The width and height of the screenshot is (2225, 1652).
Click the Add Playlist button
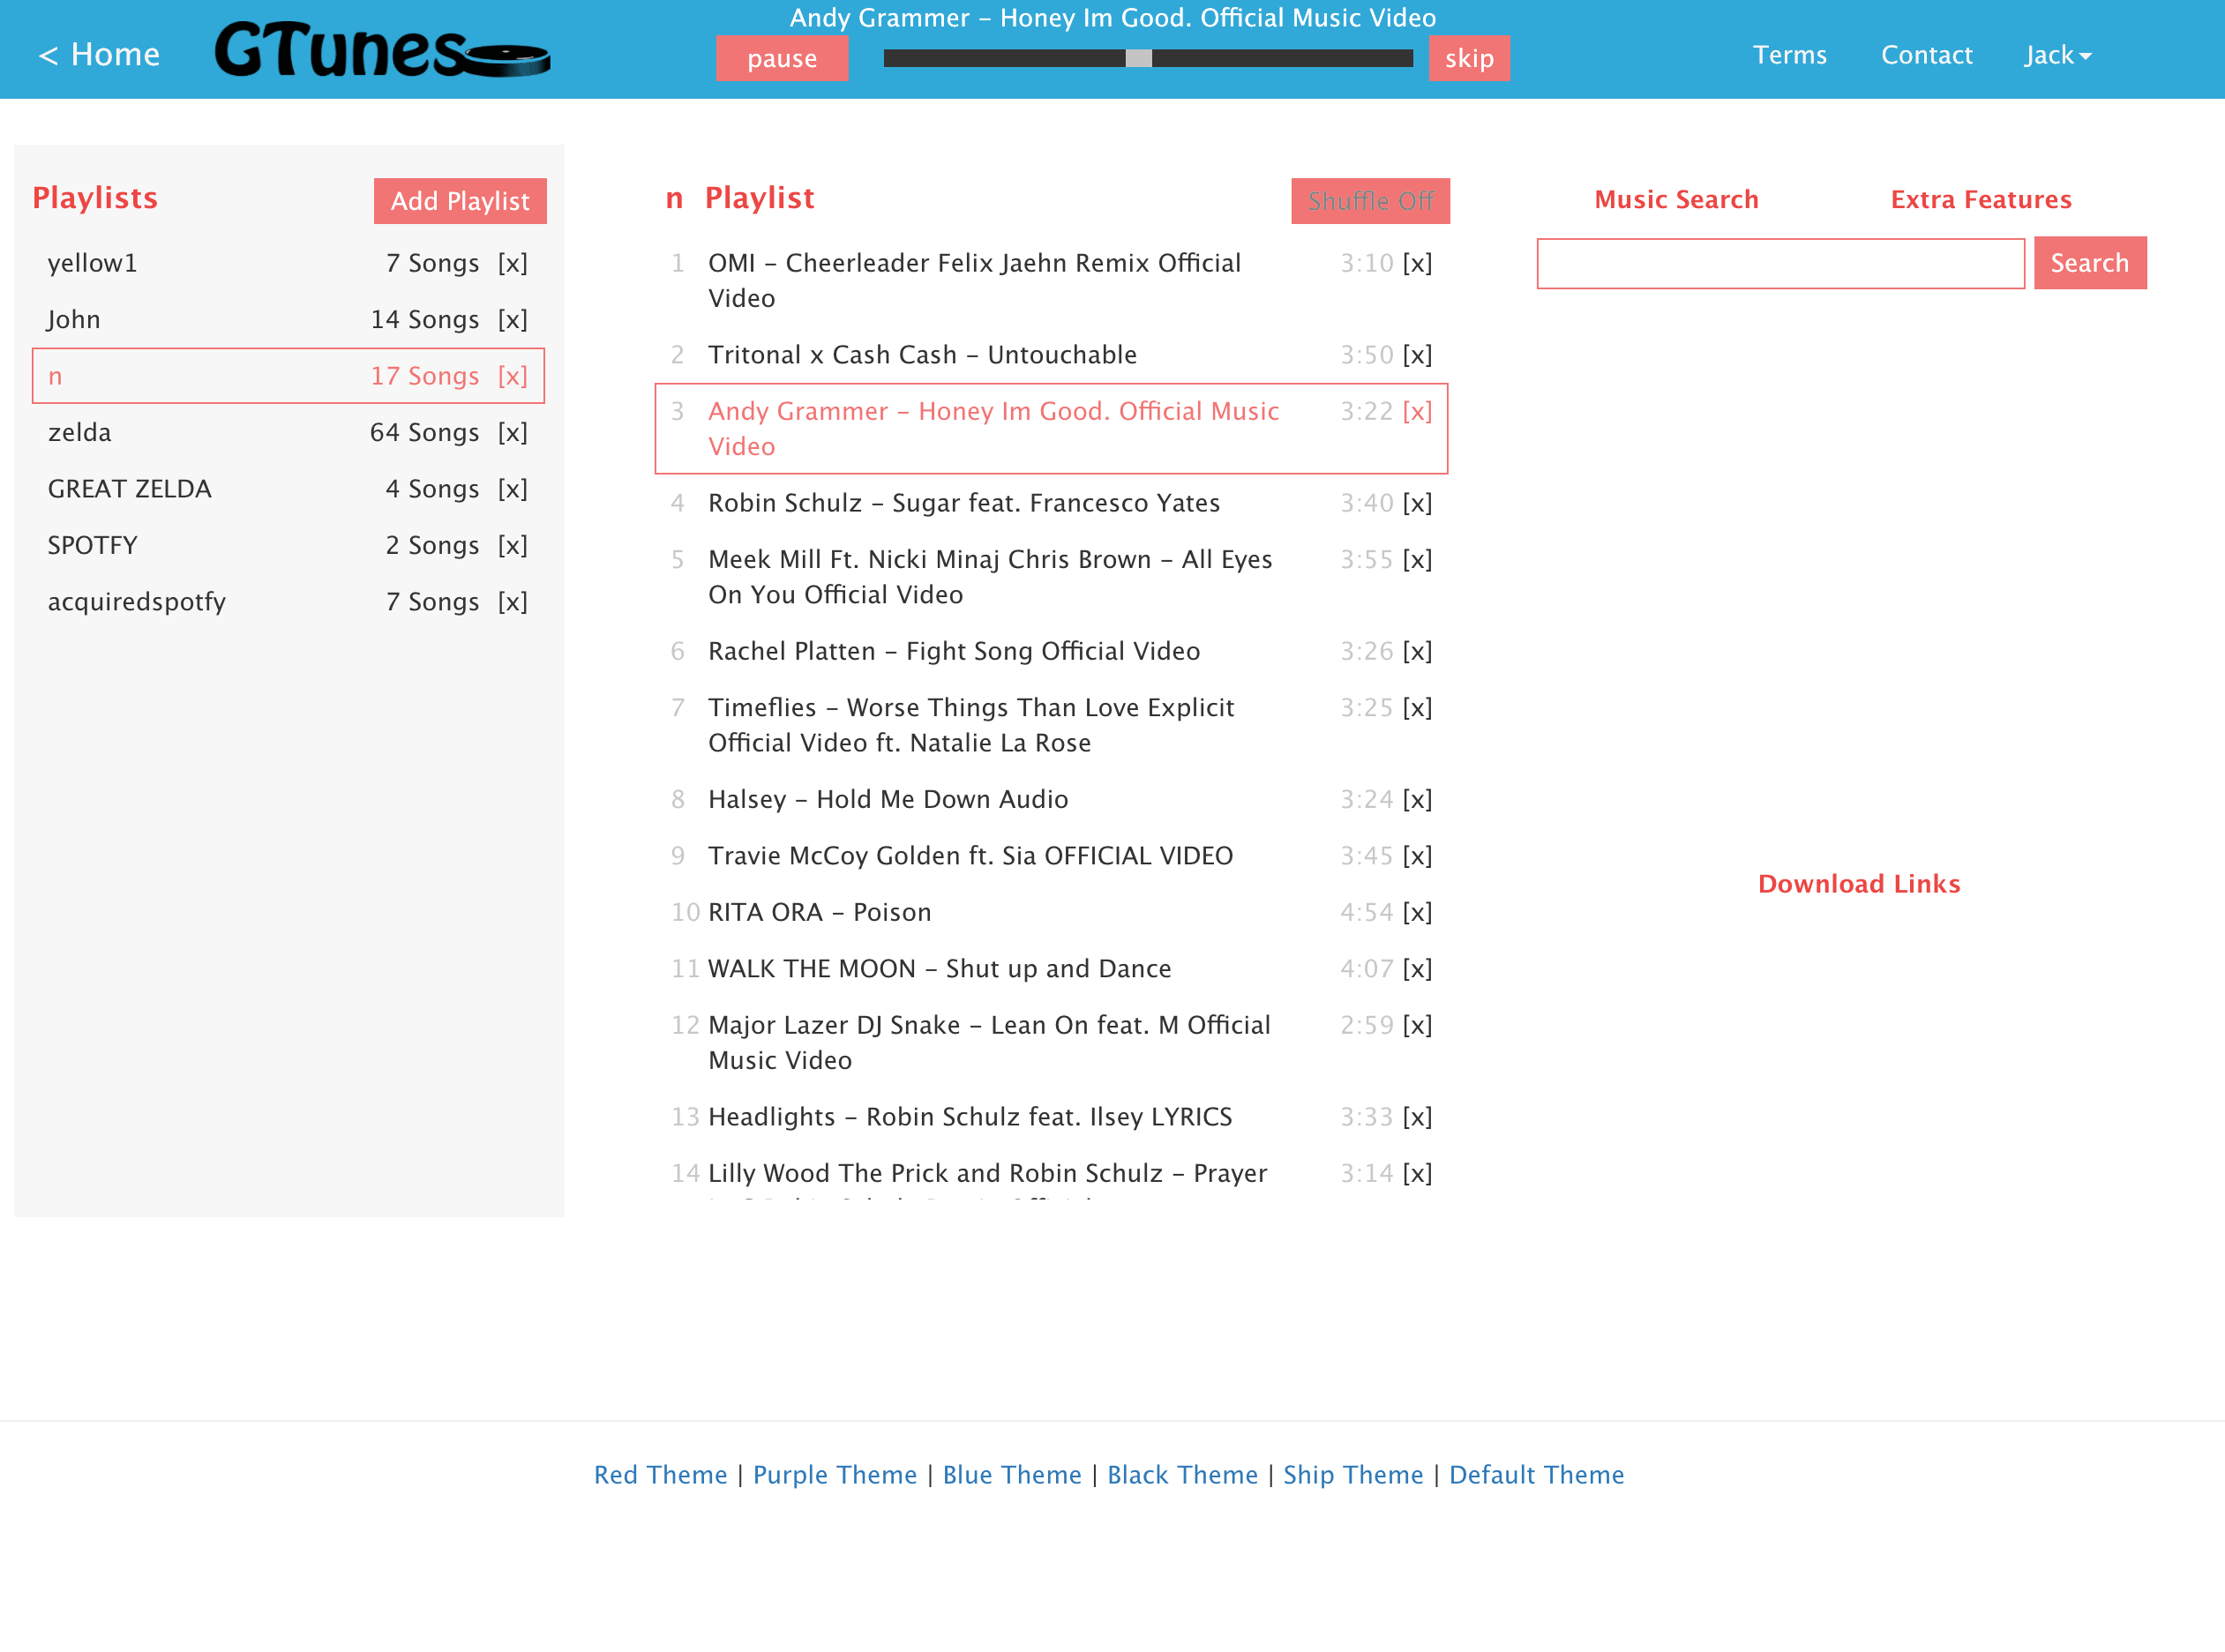(x=460, y=201)
